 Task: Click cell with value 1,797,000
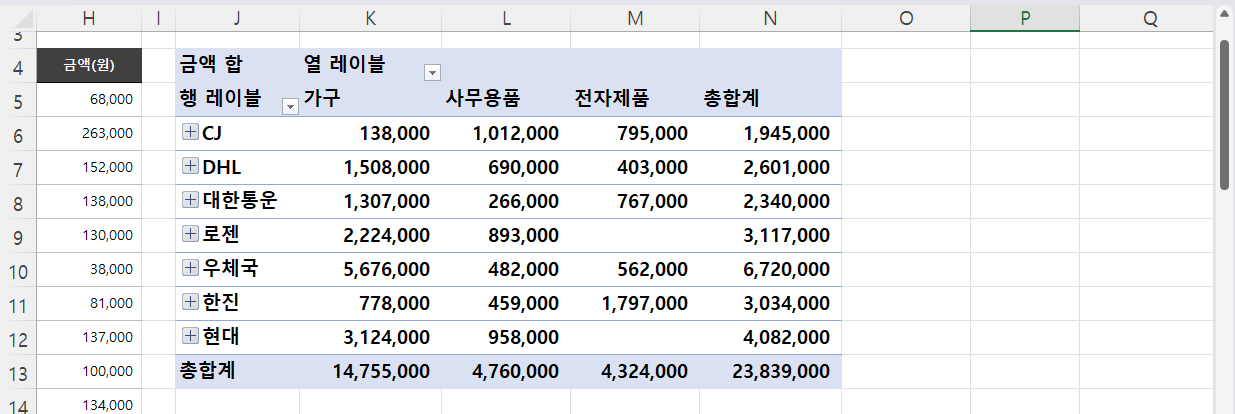tap(635, 303)
